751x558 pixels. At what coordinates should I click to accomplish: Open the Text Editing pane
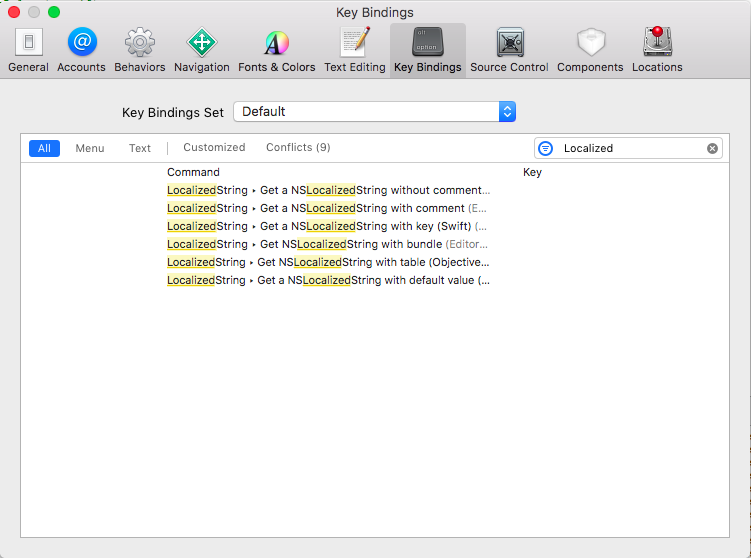[354, 50]
